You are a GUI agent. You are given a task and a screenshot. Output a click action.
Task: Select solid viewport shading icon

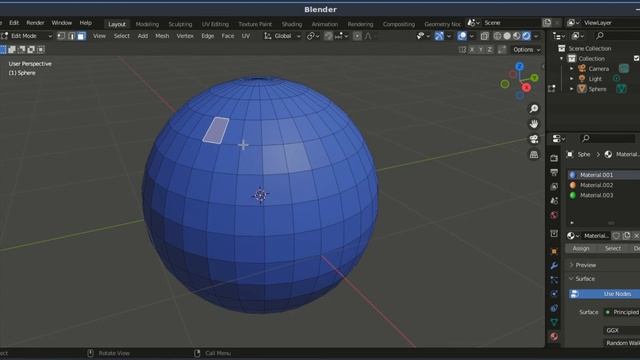point(507,36)
